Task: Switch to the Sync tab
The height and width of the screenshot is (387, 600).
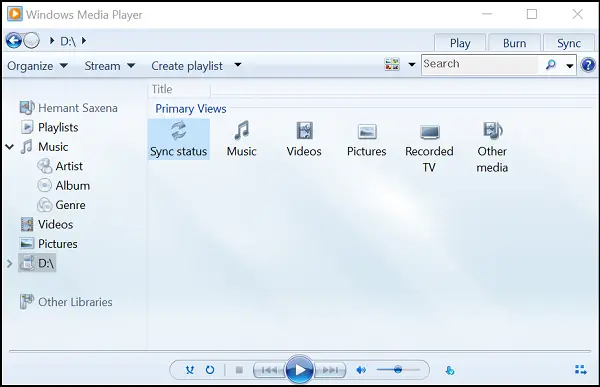Action: (569, 43)
